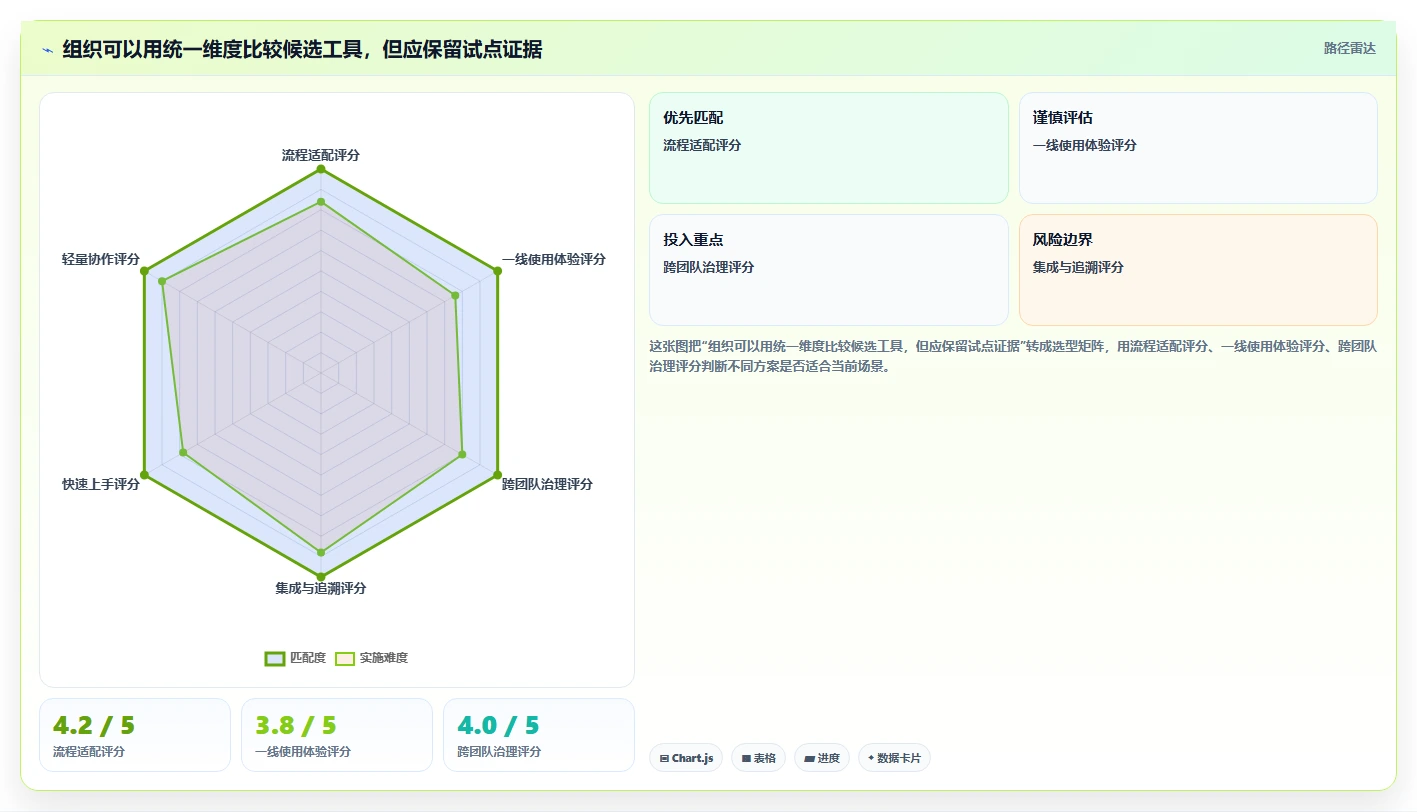Click the 流程适配评分 axis label on the radar
The height and width of the screenshot is (812, 1417).
click(321, 155)
